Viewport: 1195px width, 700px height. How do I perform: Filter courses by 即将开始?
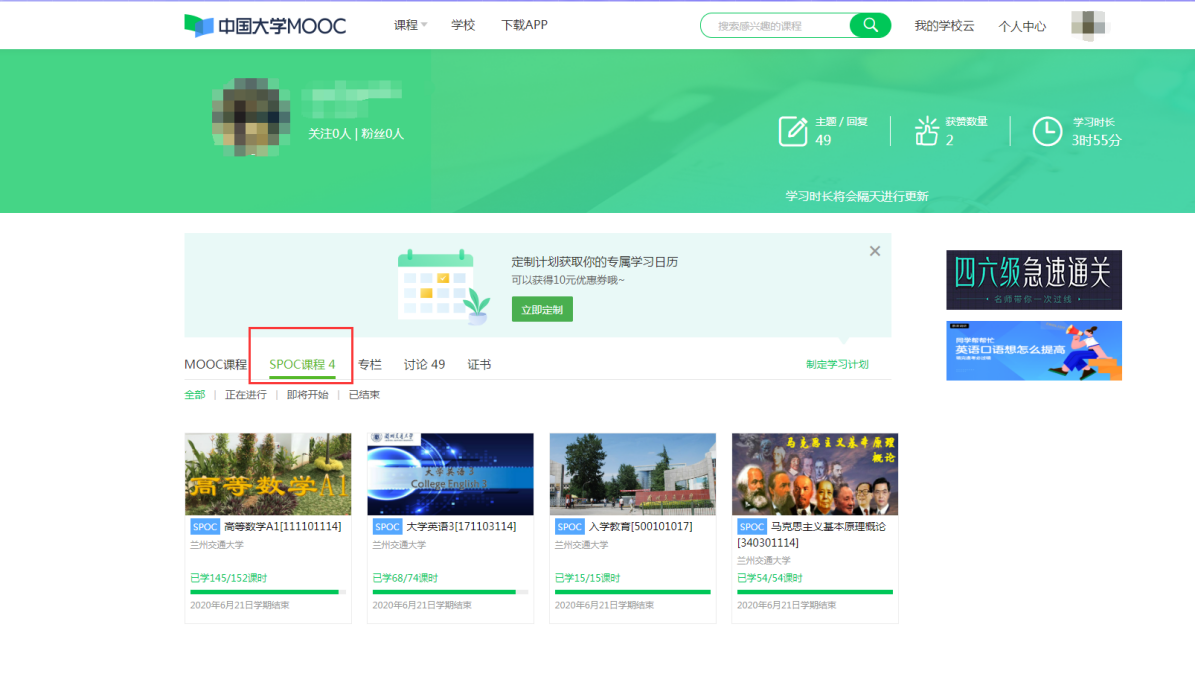(307, 395)
